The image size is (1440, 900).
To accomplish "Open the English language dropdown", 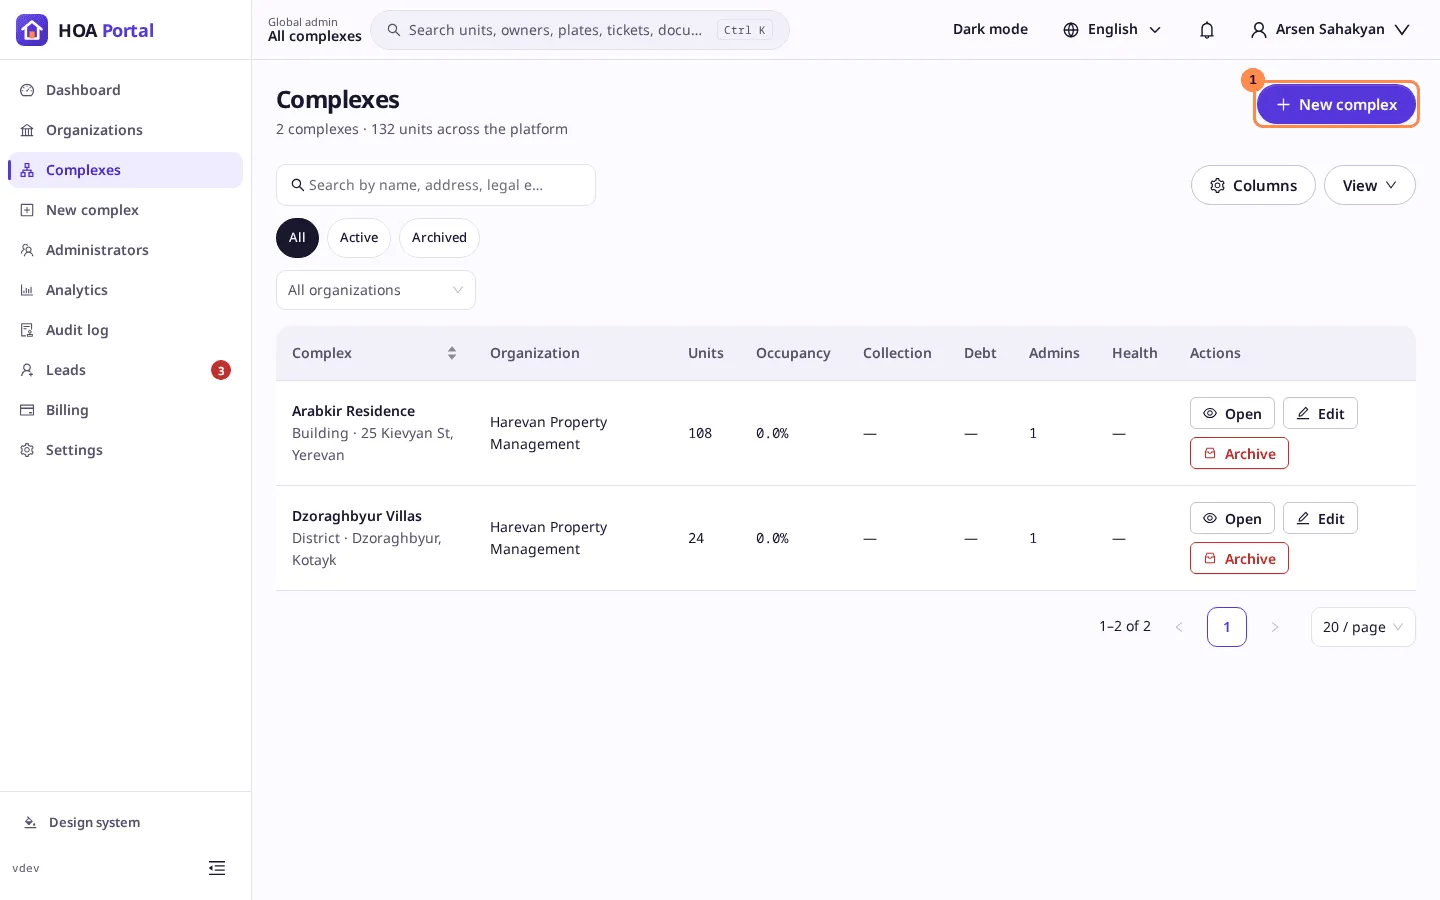I will point(1112,30).
